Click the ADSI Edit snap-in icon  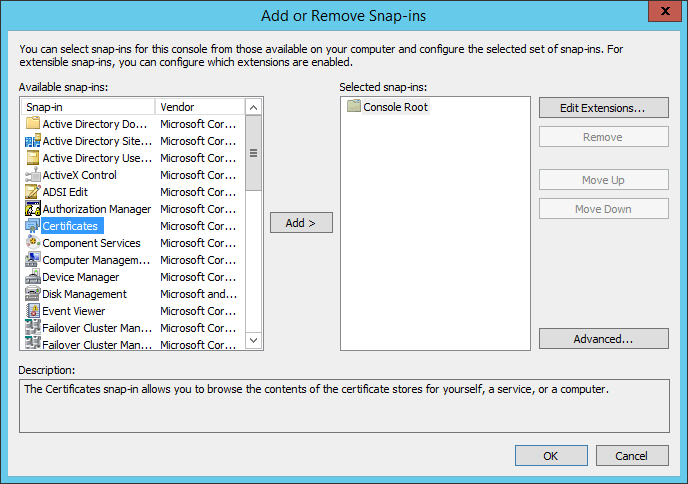click(x=32, y=192)
